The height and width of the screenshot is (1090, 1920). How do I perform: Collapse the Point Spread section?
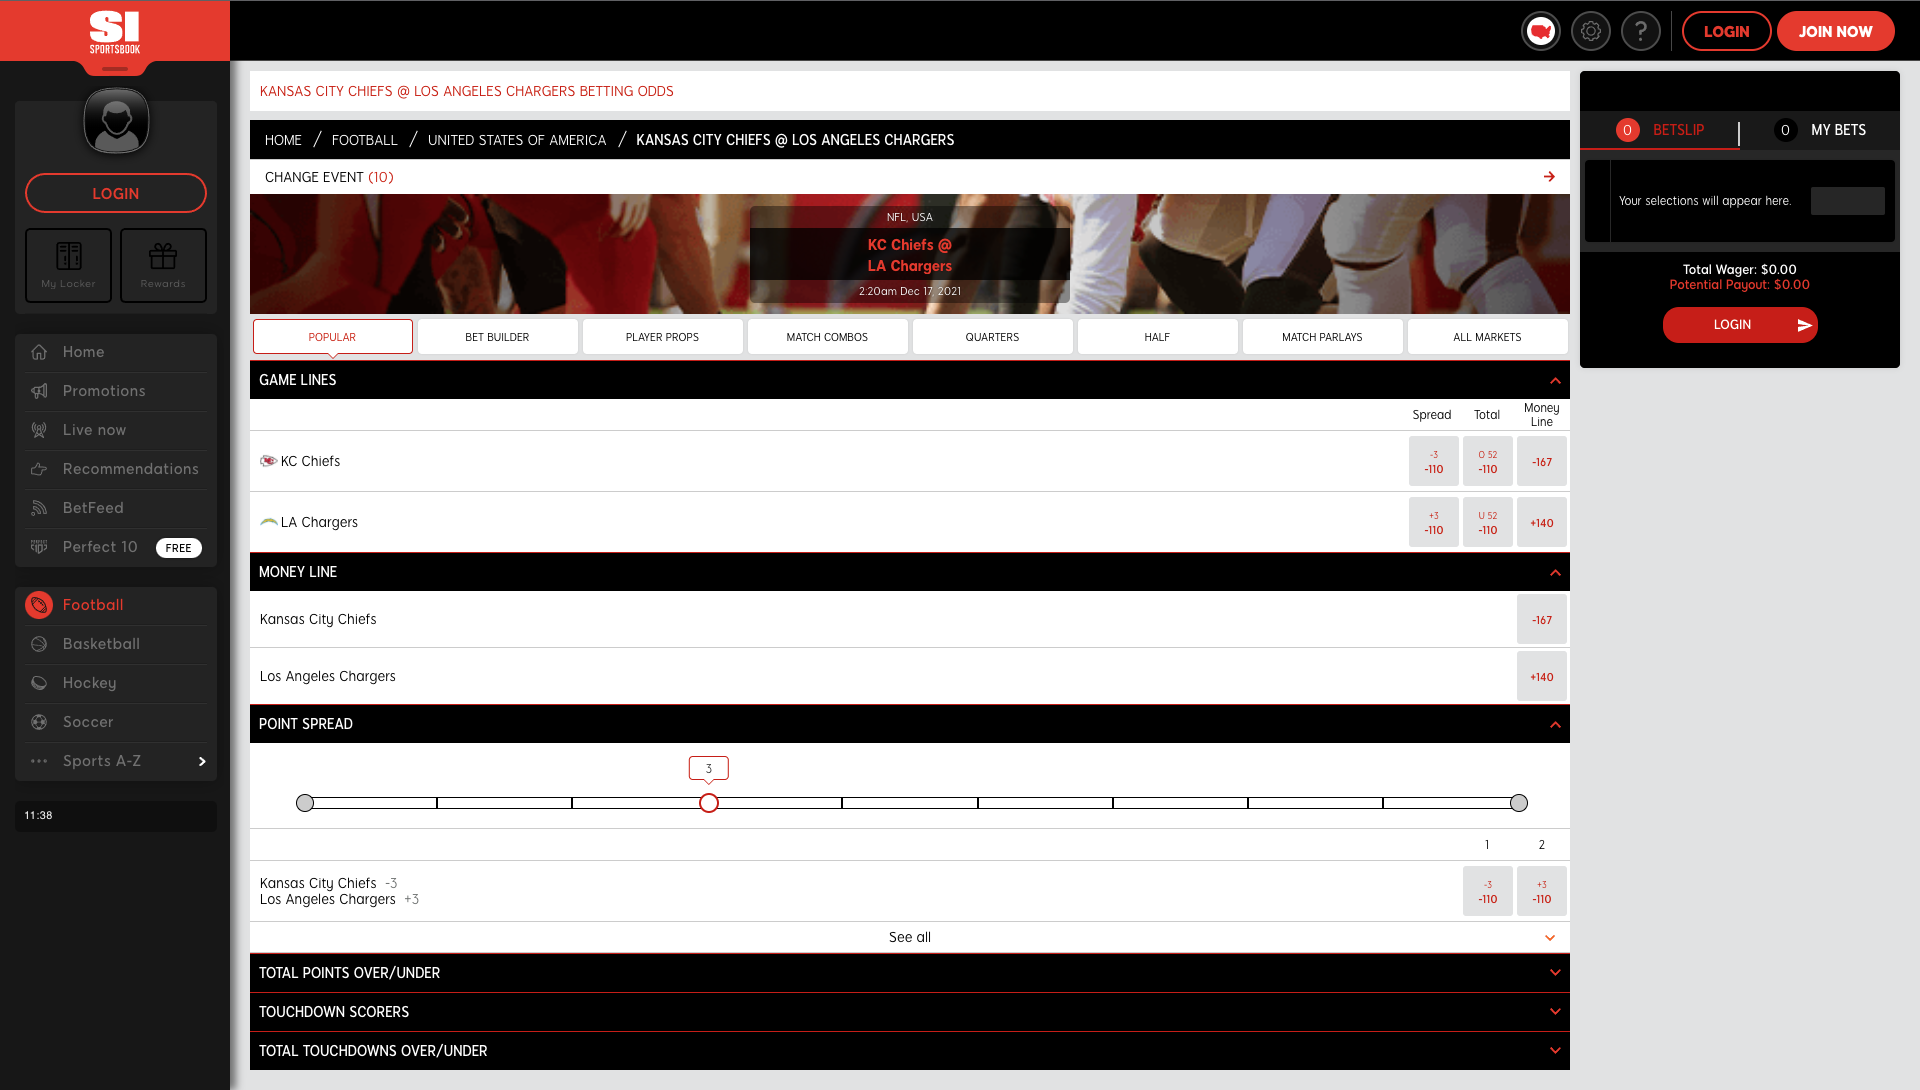pyautogui.click(x=1555, y=724)
